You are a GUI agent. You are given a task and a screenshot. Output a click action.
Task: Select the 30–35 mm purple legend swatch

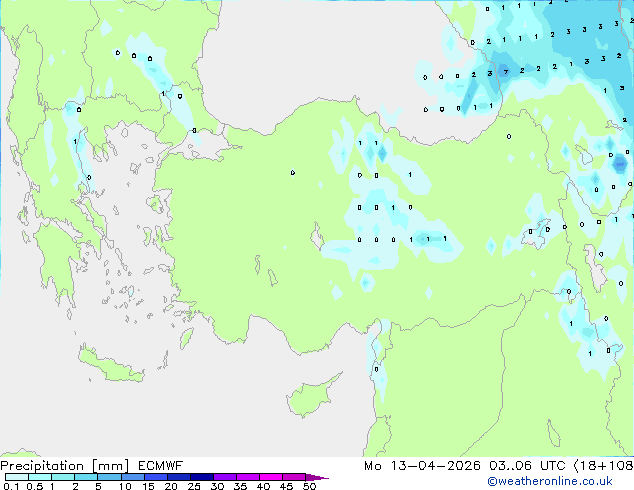224,477
